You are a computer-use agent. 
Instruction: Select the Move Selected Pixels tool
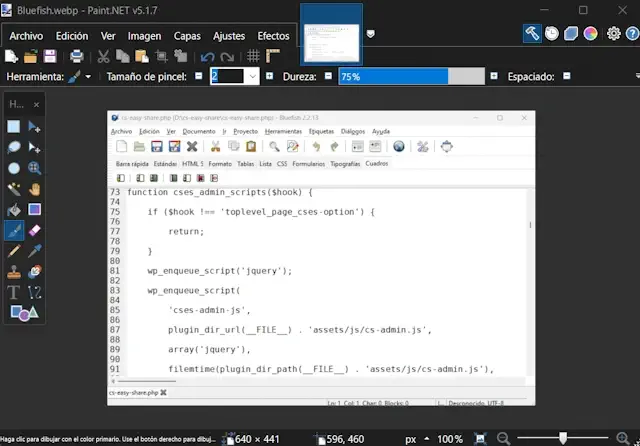coord(34,126)
